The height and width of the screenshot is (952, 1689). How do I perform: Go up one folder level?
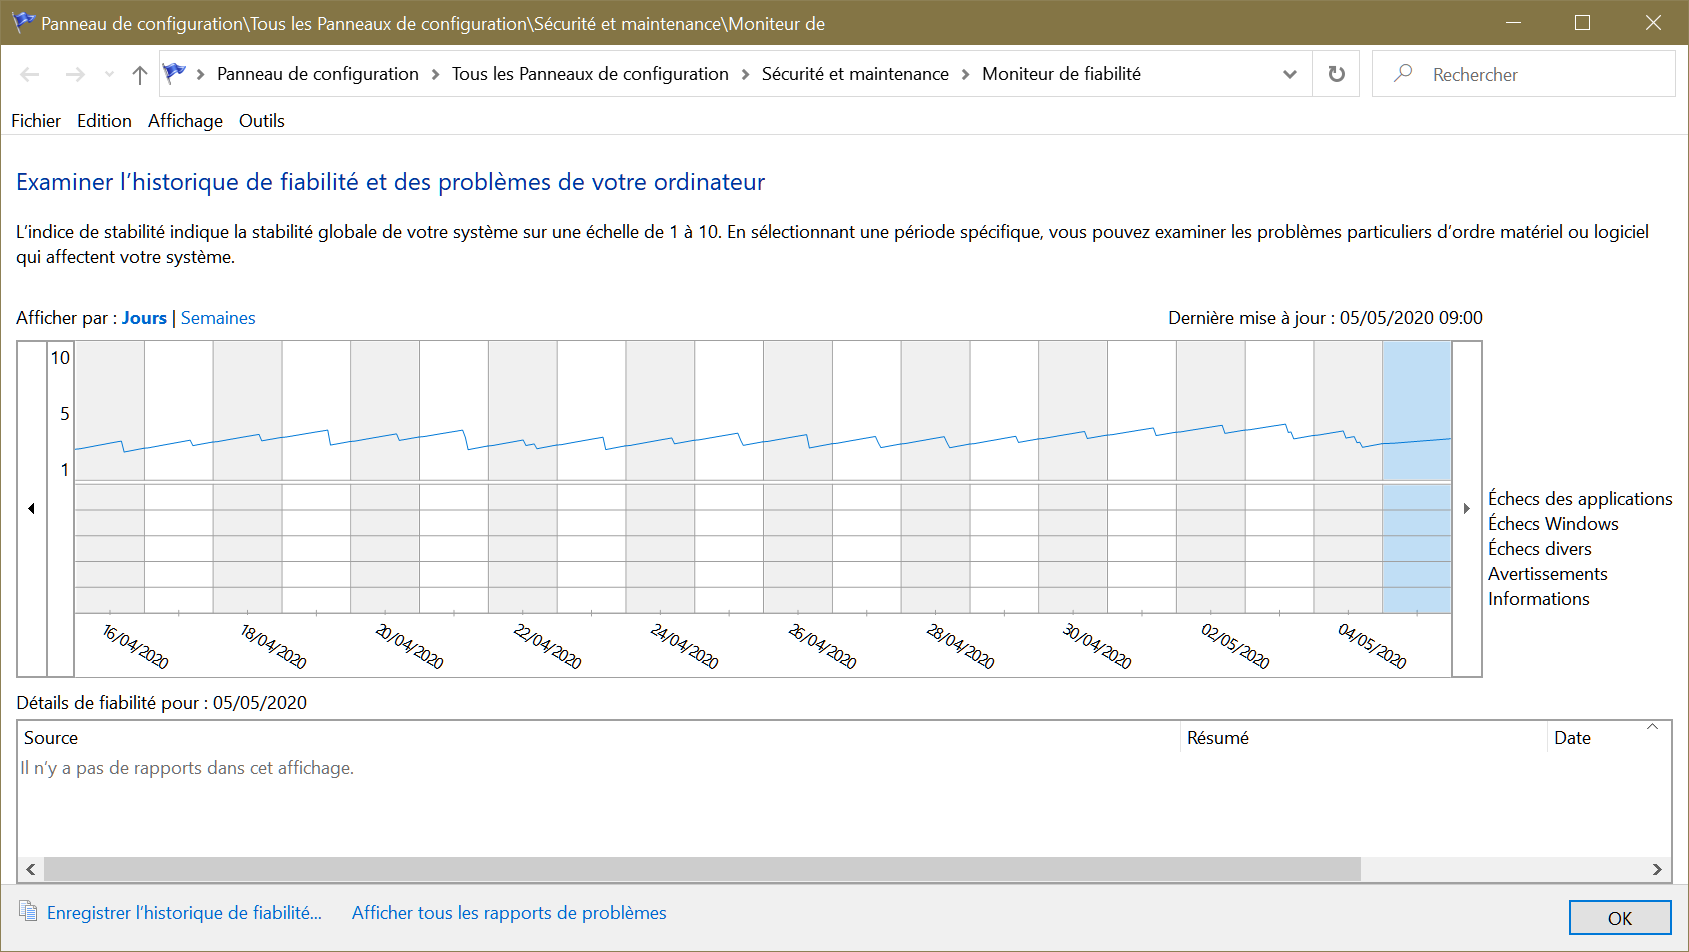click(x=140, y=74)
